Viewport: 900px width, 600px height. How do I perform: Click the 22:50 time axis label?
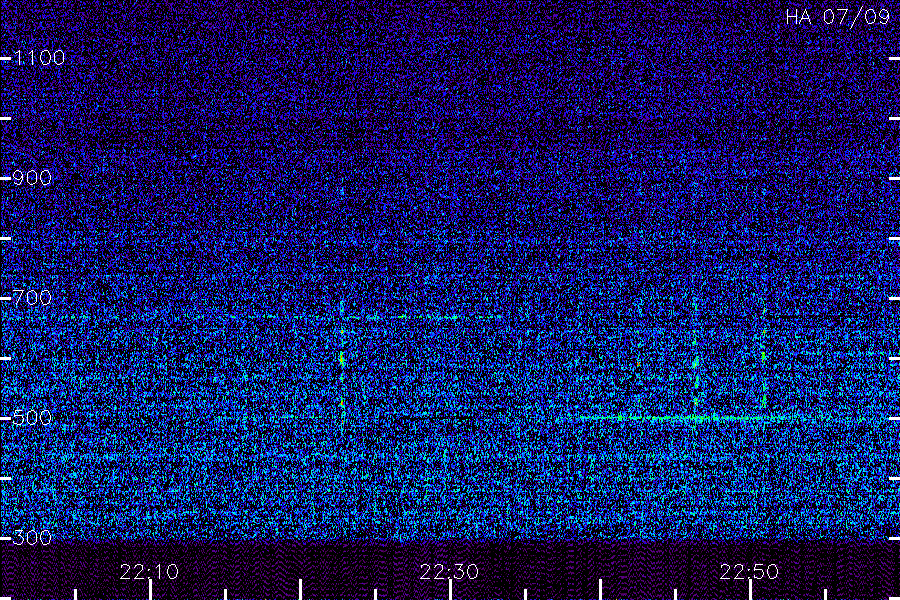(749, 572)
